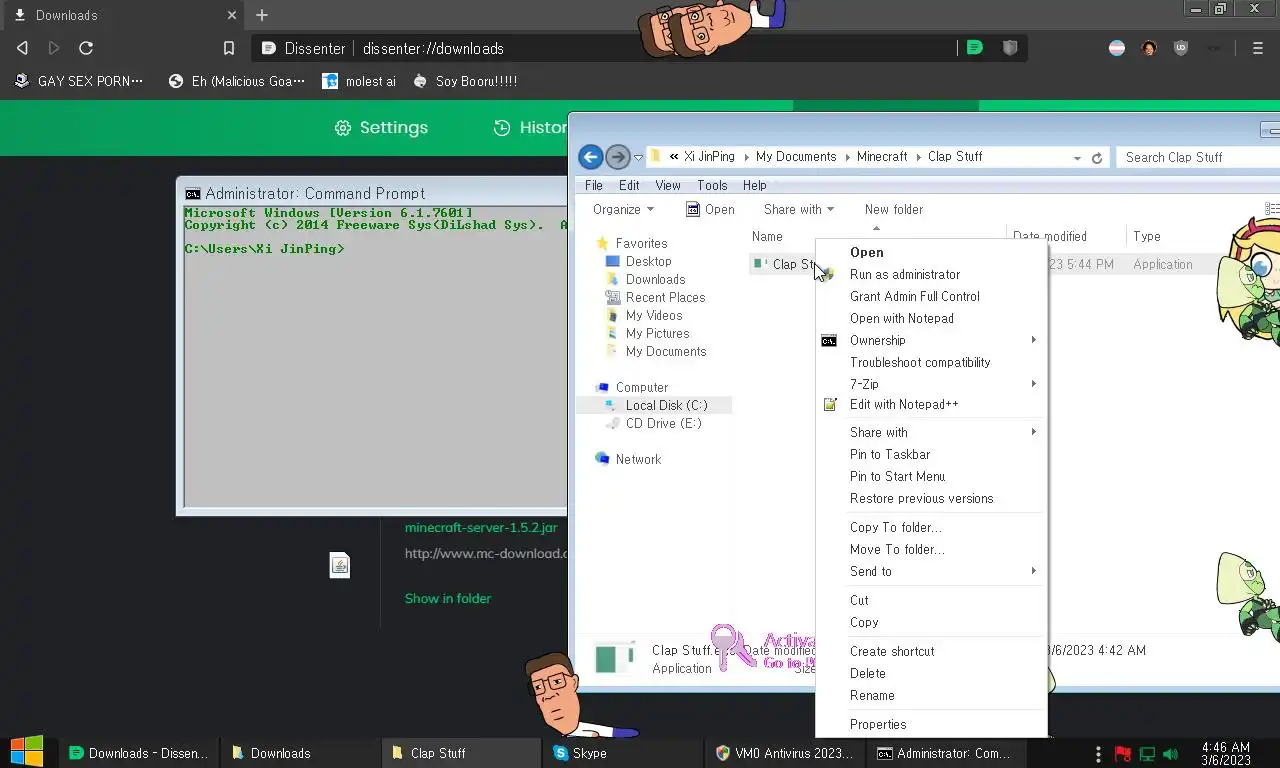Open the Organize dropdown in Explorer toolbar
The width and height of the screenshot is (1280, 768).
(x=623, y=210)
